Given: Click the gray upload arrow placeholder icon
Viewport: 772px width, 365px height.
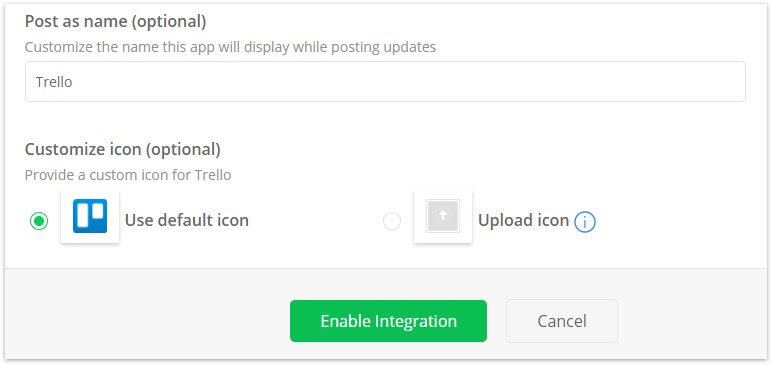Looking at the screenshot, I should coord(443,216).
